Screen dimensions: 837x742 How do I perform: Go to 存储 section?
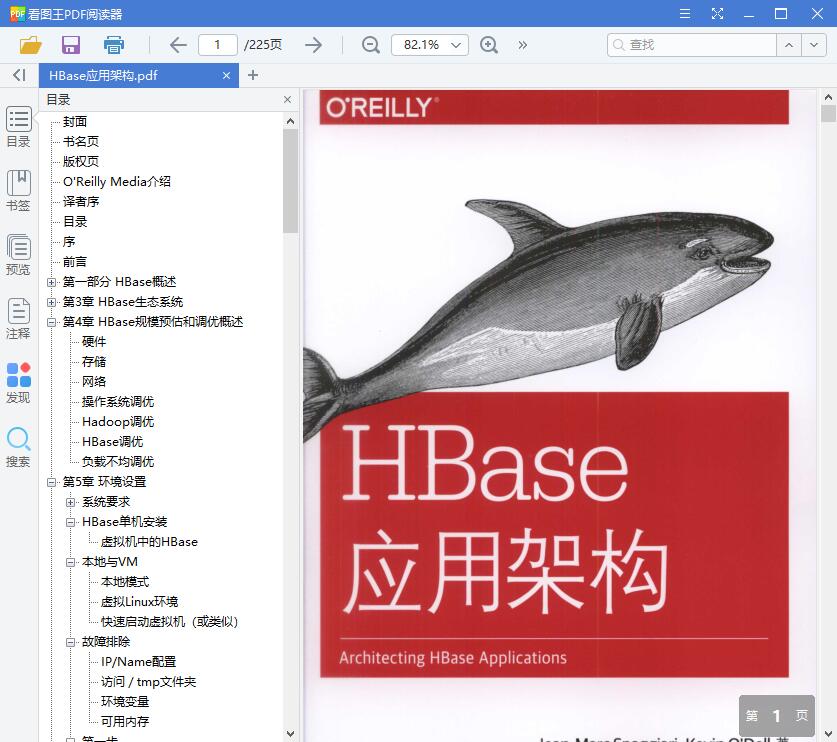click(94, 362)
